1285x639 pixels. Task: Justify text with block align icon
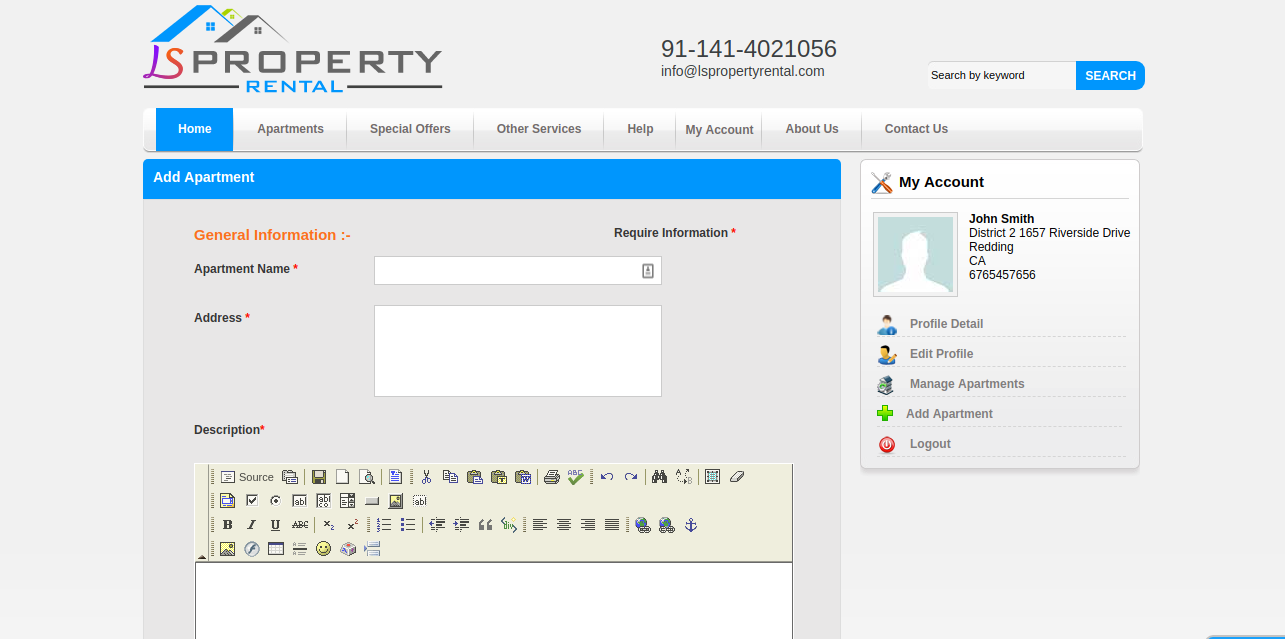click(612, 525)
